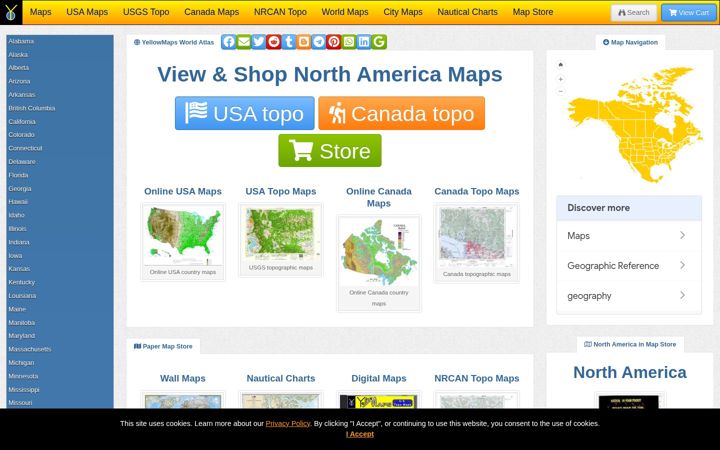Open USGS Topo menu

click(x=146, y=12)
